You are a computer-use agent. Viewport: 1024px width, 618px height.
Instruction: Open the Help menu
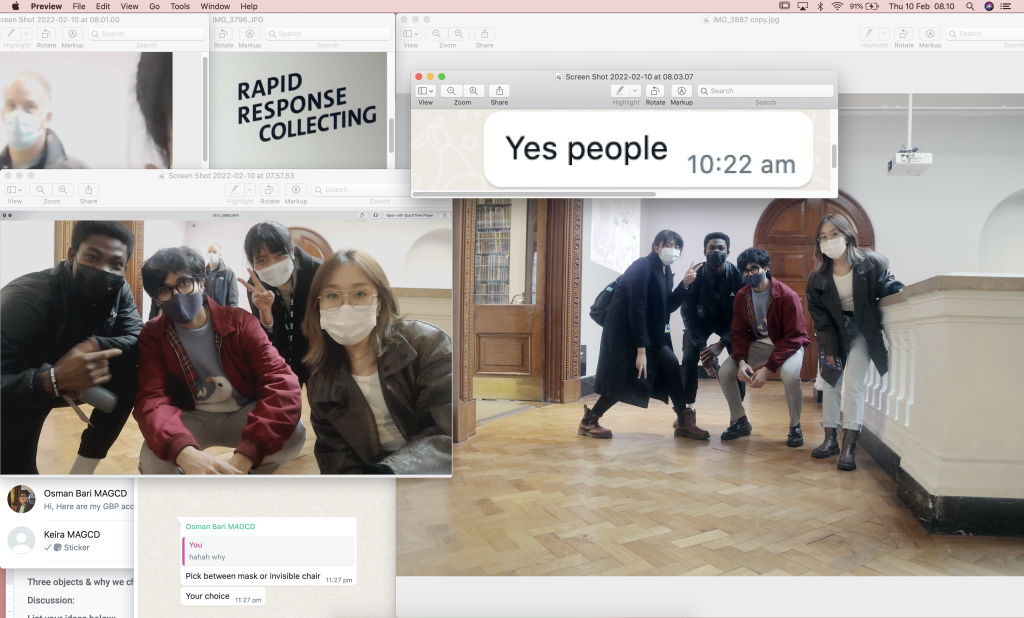pyautogui.click(x=249, y=6)
